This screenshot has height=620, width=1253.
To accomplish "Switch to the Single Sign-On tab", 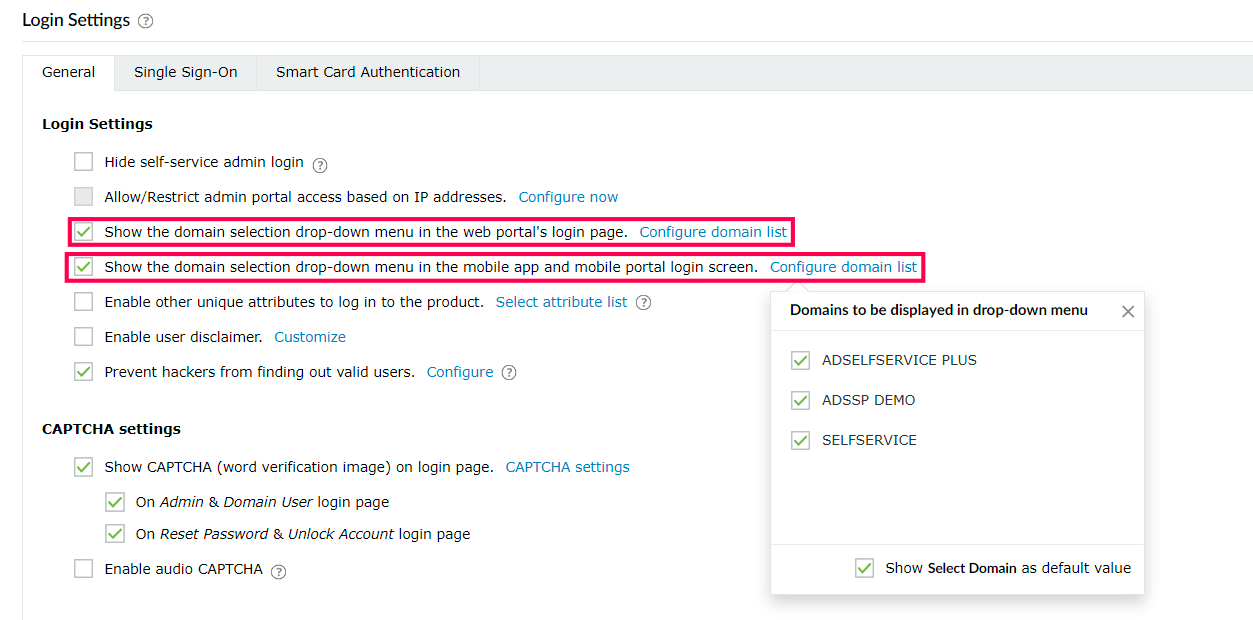I will point(186,72).
